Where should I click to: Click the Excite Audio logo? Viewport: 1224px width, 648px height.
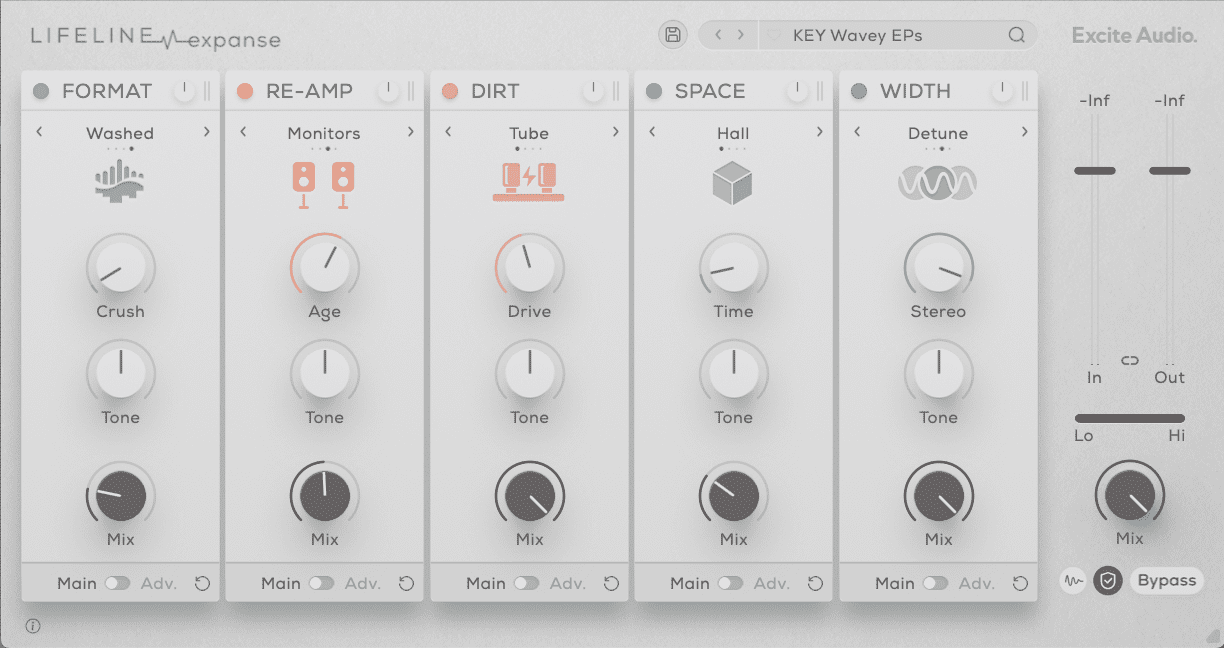(1134, 35)
